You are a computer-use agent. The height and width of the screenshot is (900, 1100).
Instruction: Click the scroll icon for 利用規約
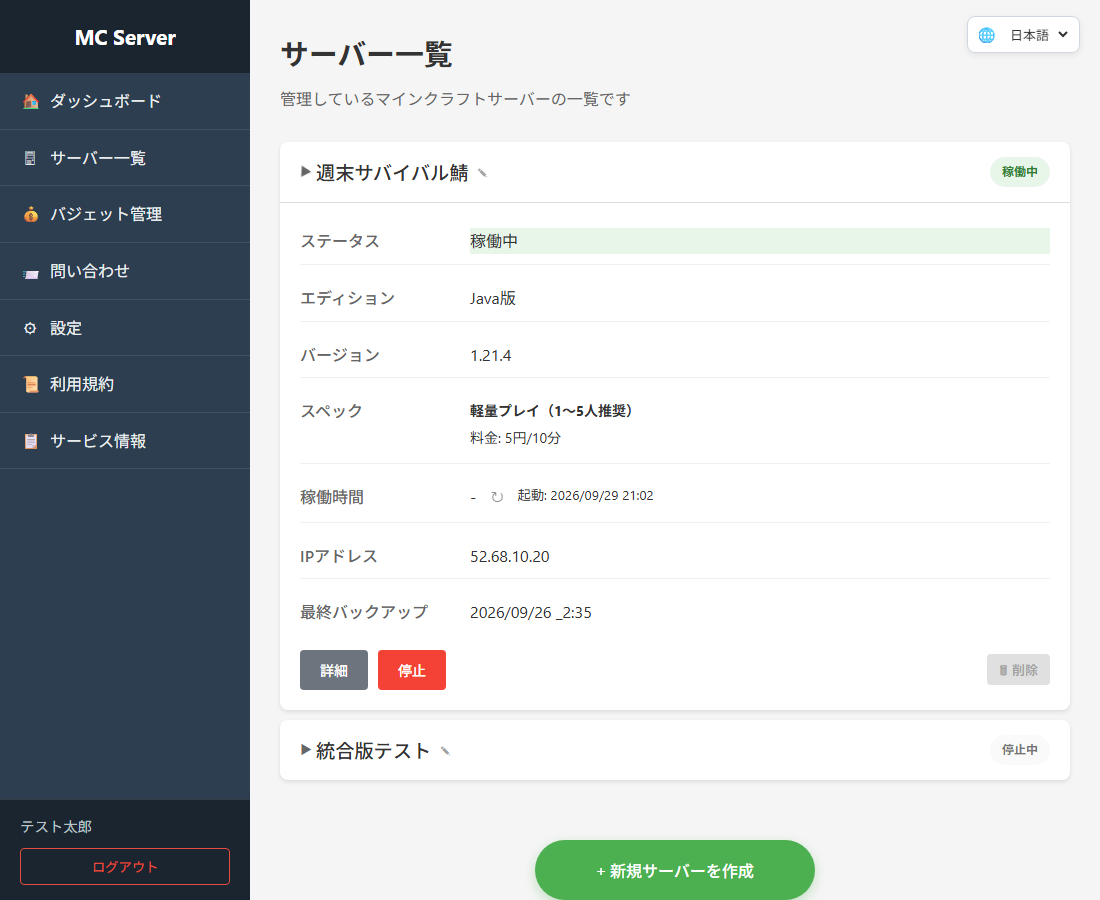(31, 384)
